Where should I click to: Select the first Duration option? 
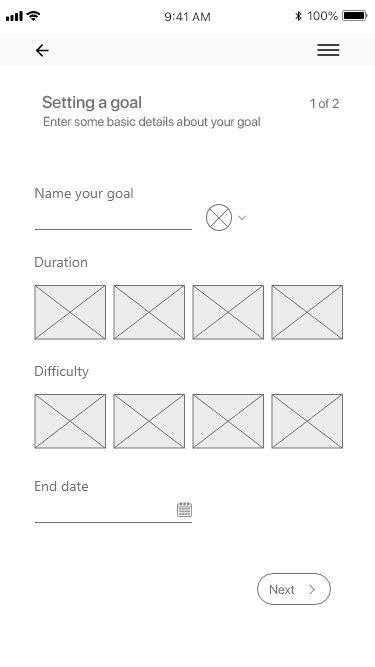click(70, 312)
